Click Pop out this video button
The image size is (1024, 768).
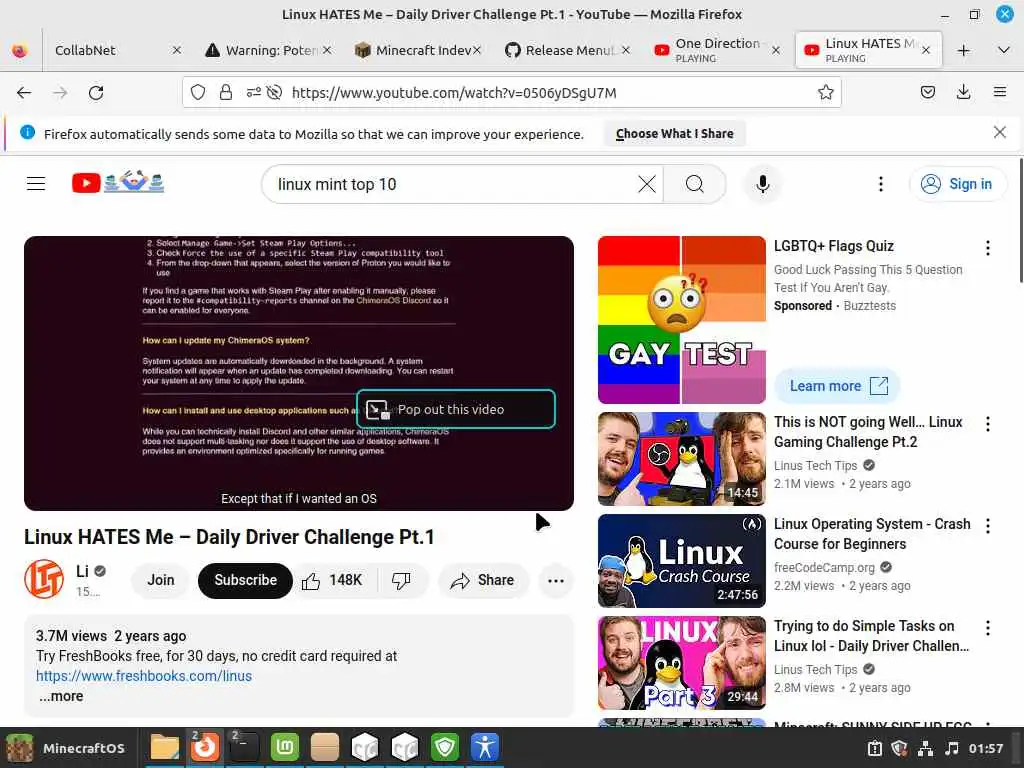456,409
